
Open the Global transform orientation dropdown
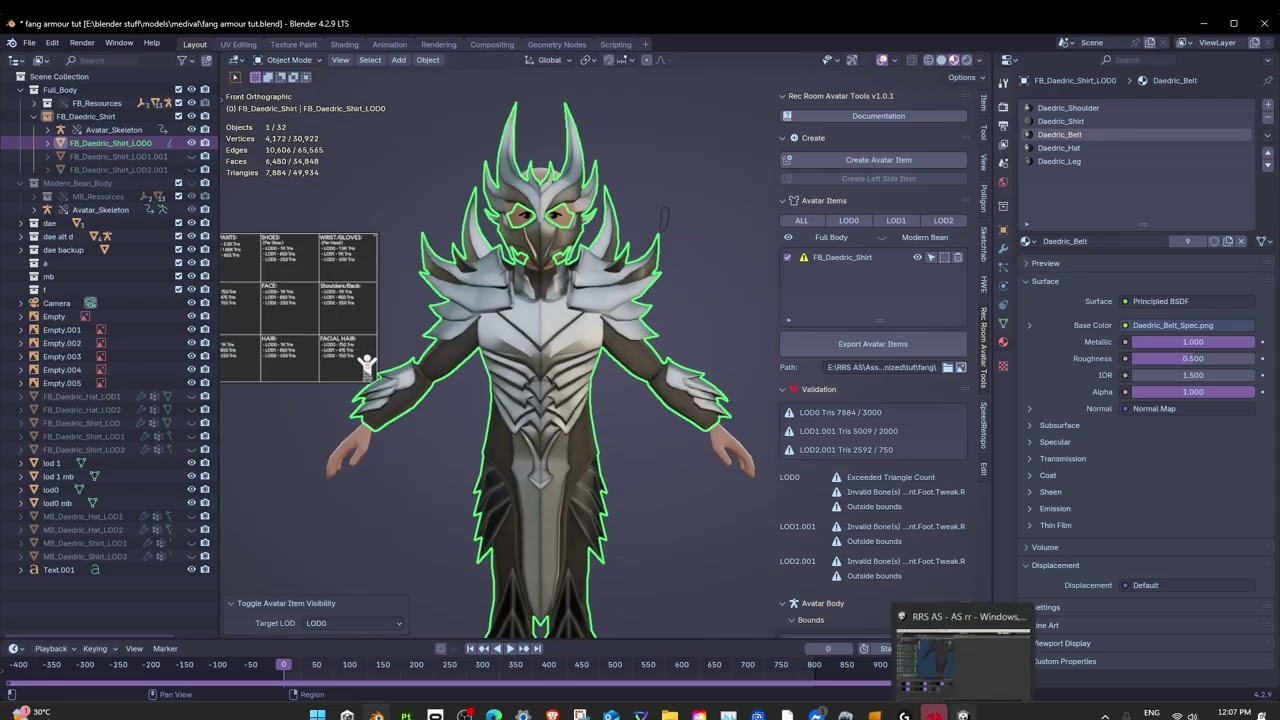tap(550, 60)
